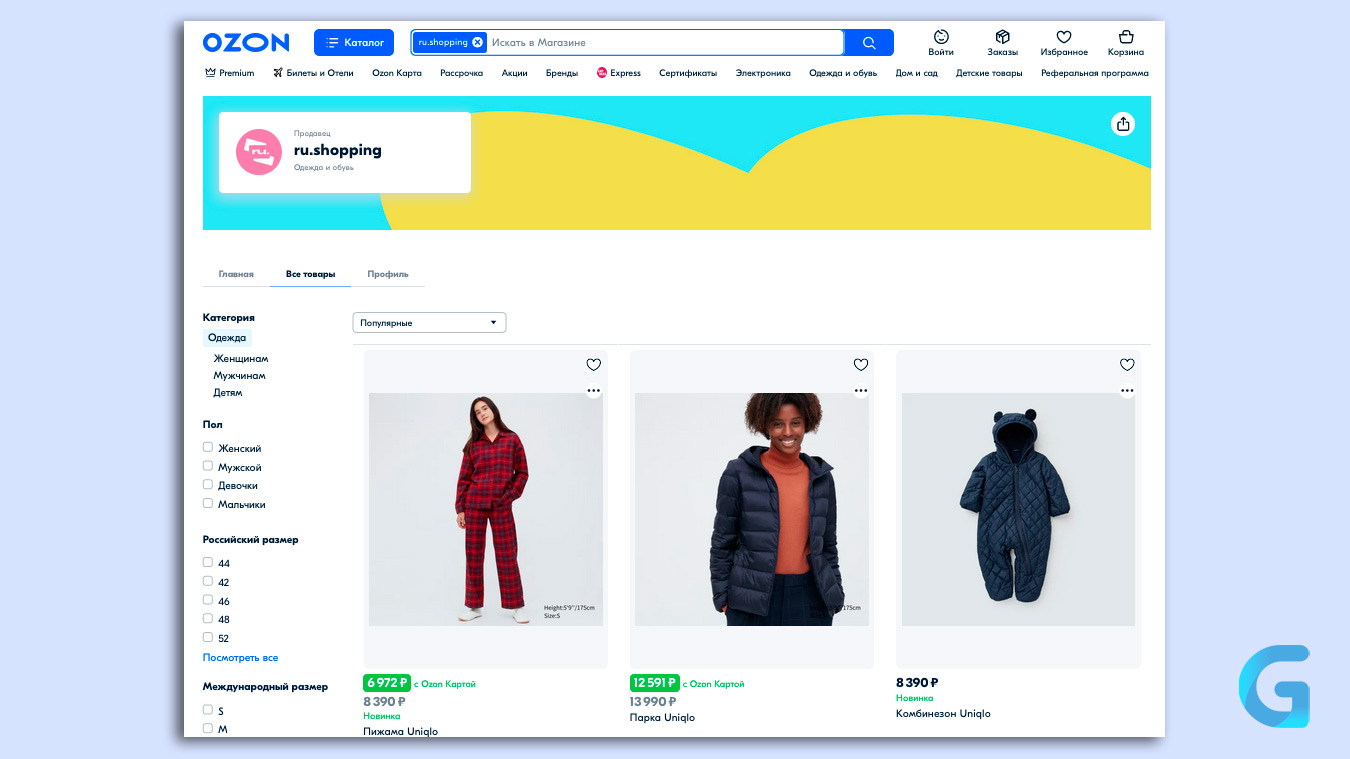Click the 8 390 ₽ Комбинезон price
Image resolution: width=1350 pixels, height=759 pixels.
[917, 683]
